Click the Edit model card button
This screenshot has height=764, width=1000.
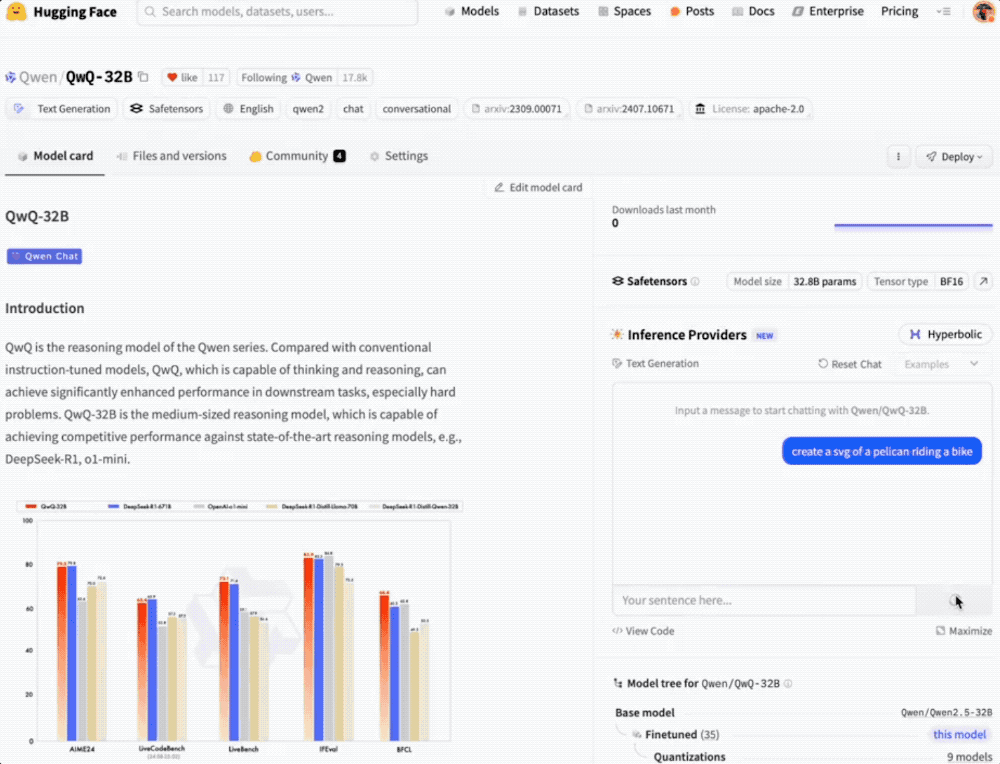[538, 187]
